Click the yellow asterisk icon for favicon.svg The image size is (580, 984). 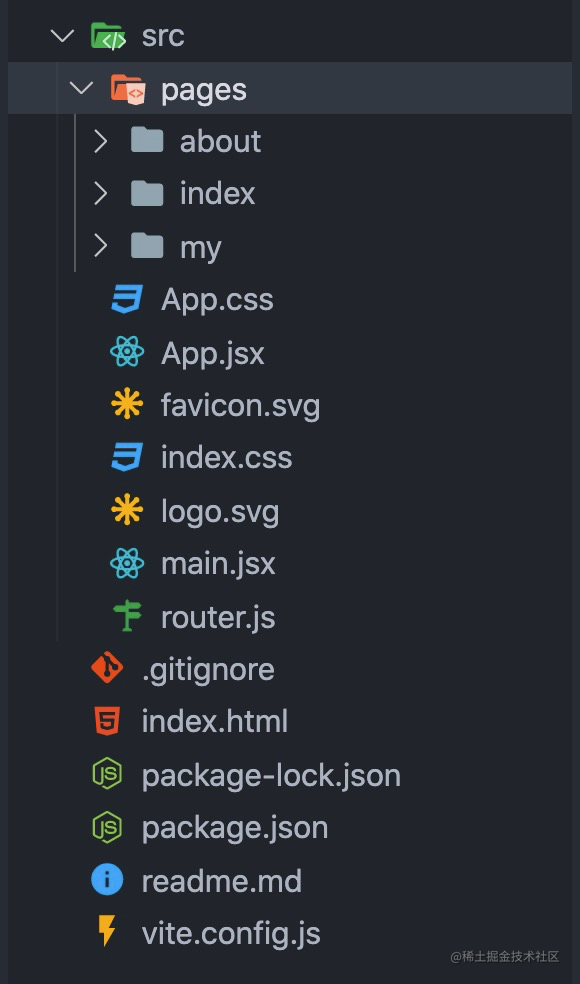click(127, 404)
